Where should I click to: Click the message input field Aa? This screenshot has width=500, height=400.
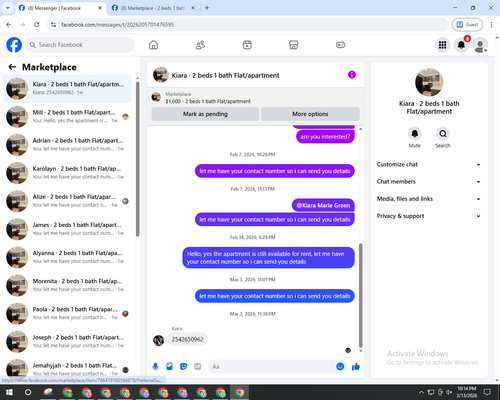272,367
